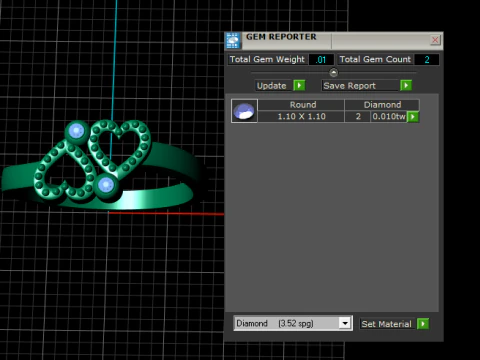Select the lower round gem on ring

(106, 184)
